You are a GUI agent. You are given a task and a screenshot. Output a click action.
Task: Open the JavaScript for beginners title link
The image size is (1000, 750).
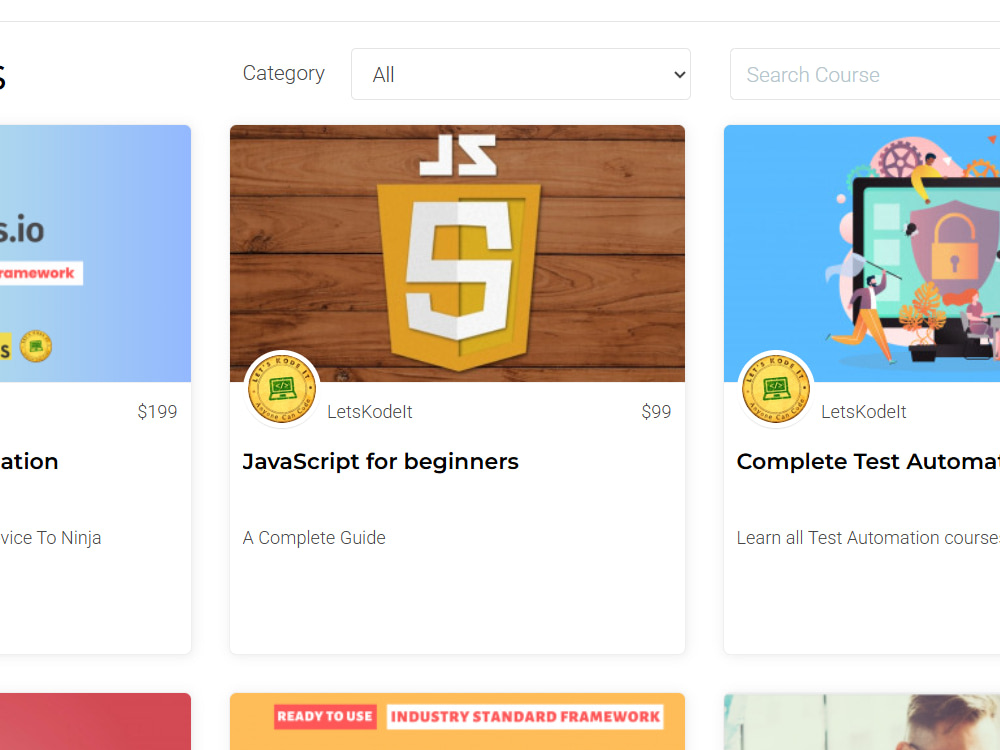point(381,461)
